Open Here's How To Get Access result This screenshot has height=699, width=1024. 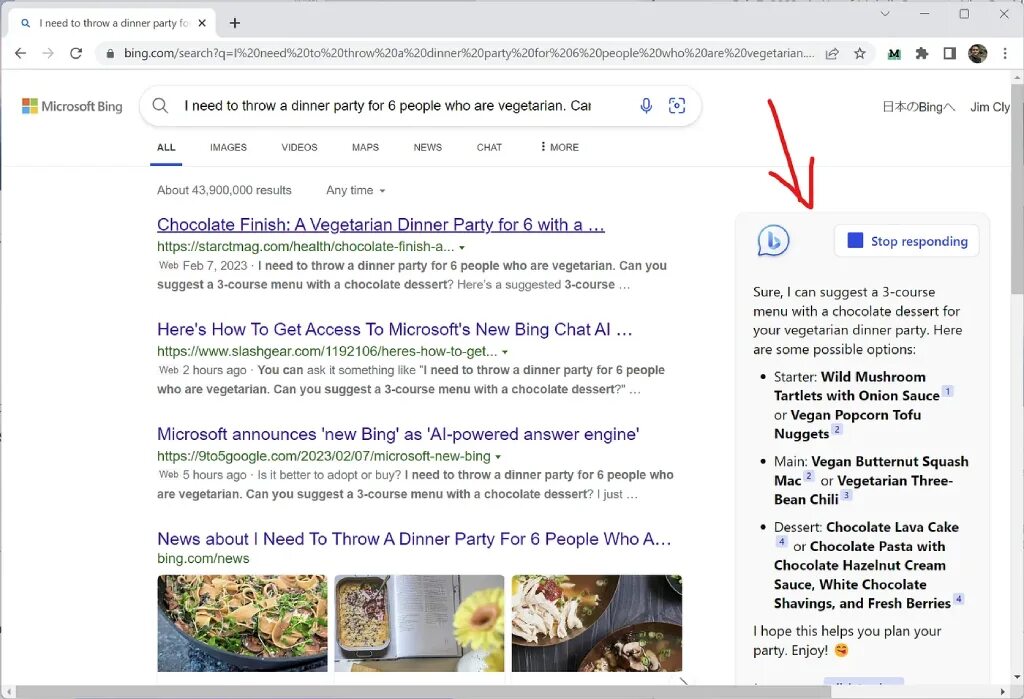394,329
